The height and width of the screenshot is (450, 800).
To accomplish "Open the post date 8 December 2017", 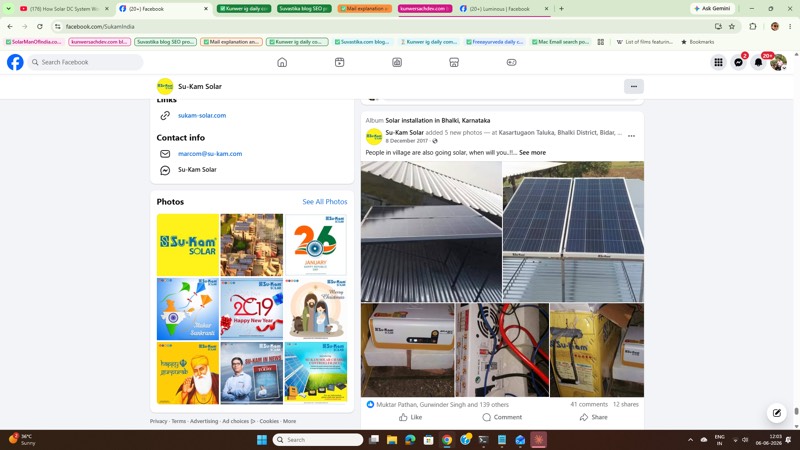I will (x=407, y=141).
